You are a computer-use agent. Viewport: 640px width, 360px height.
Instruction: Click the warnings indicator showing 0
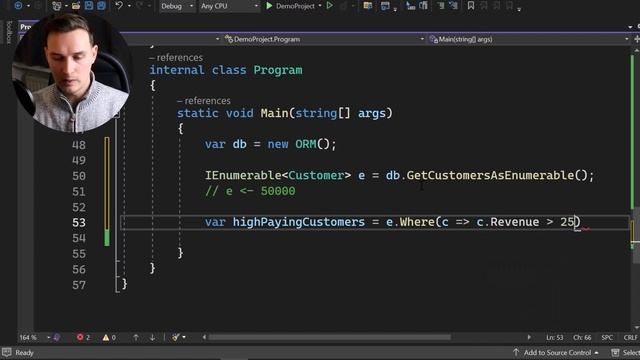109,337
